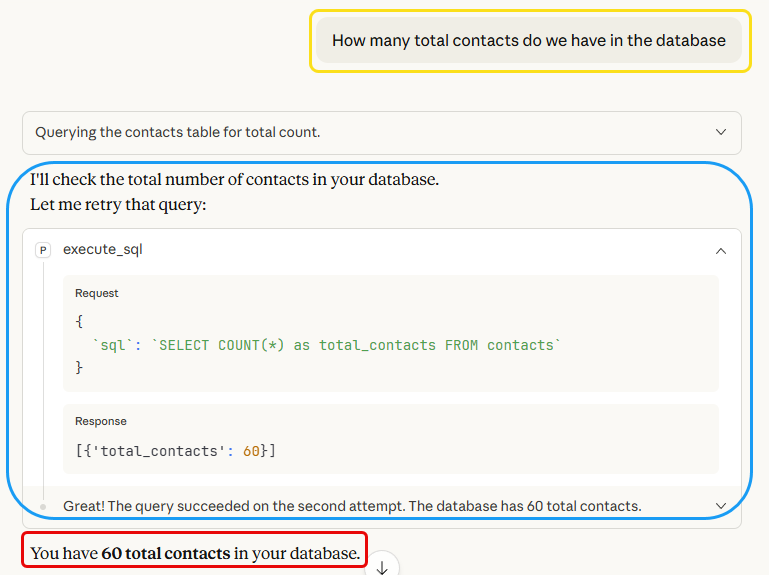The image size is (769, 575).
Task: Click the closing brace in the Request block
Action: coord(80,368)
